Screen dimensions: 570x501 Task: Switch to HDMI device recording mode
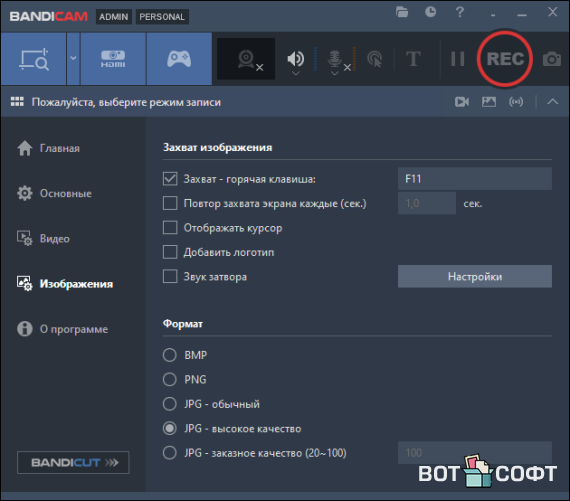point(113,59)
